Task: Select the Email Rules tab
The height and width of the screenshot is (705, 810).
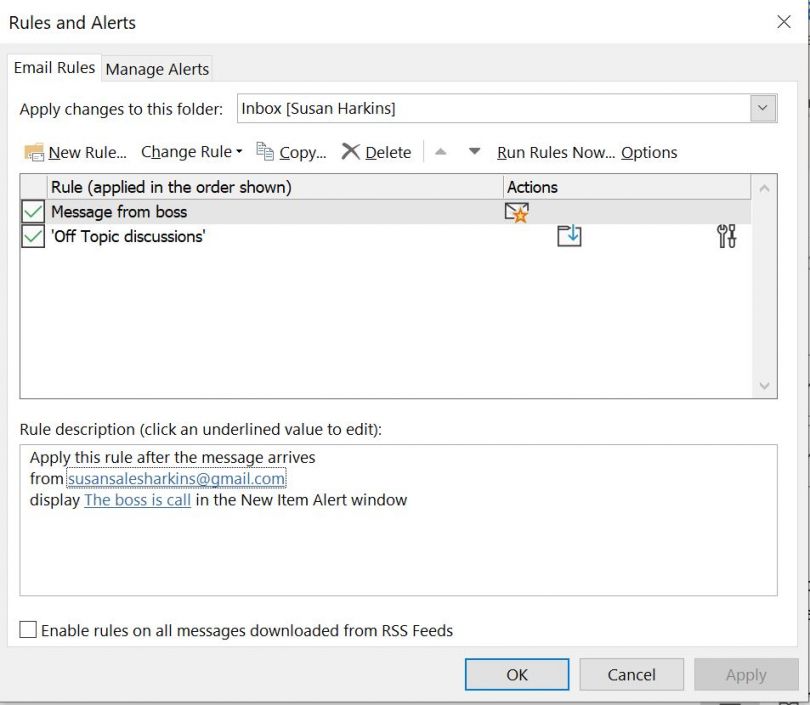Action: [x=54, y=68]
